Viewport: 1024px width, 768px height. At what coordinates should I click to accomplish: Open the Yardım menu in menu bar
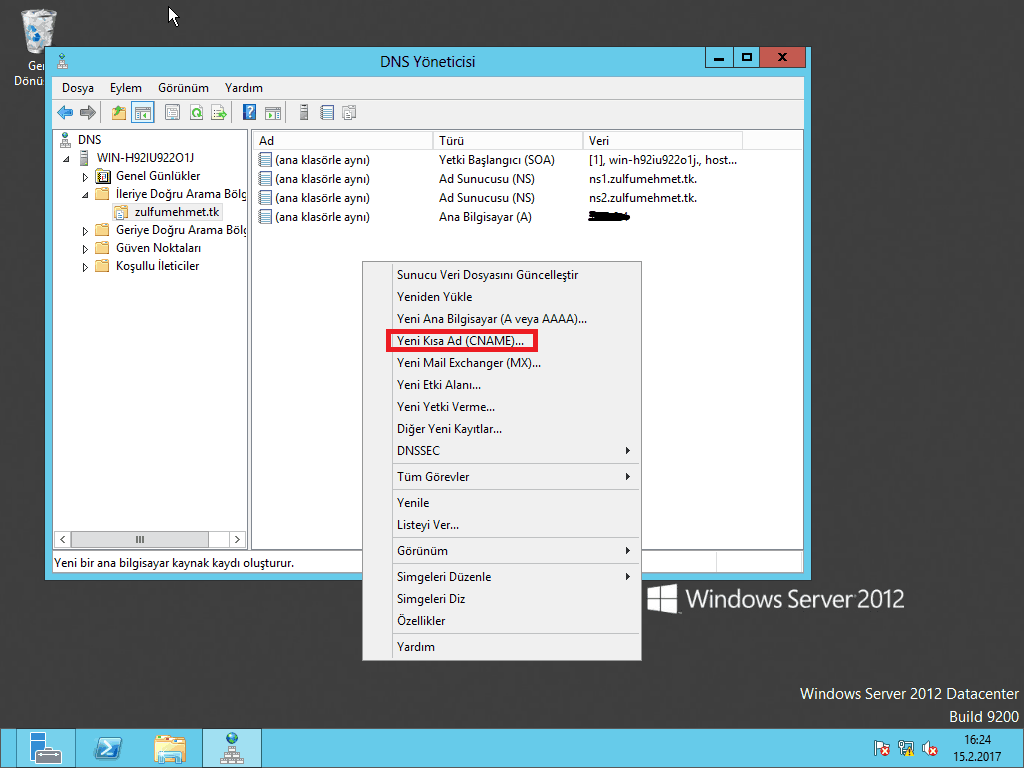(x=244, y=88)
